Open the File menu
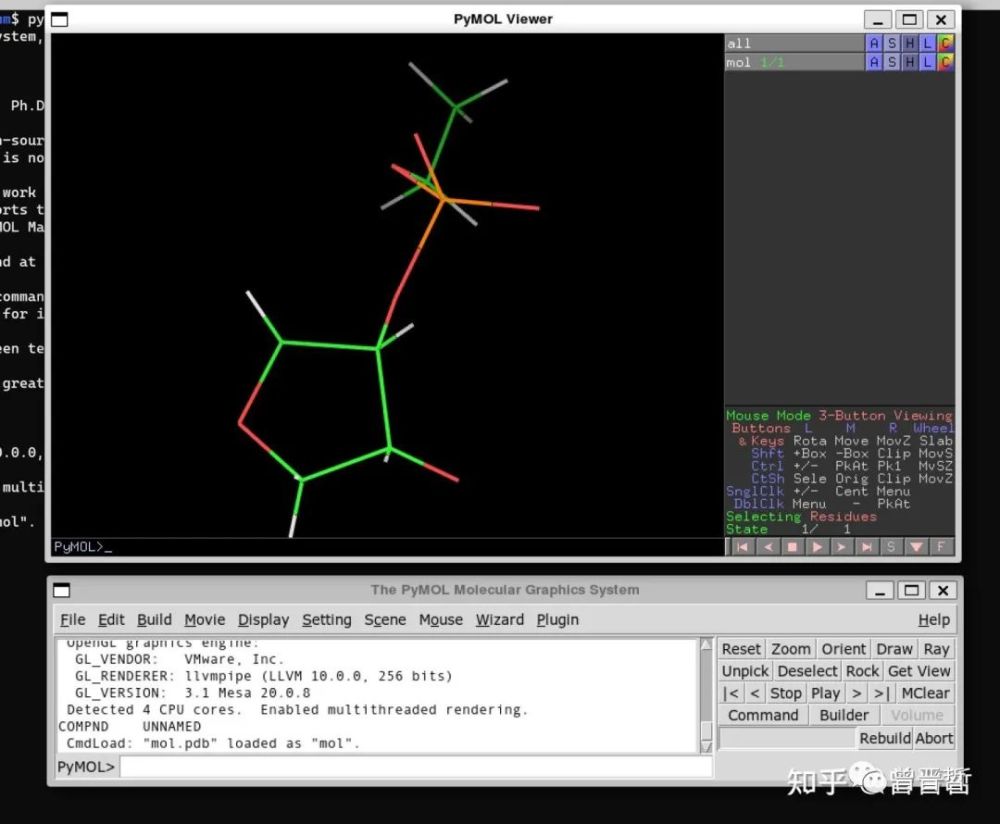This screenshot has height=824, width=1000. tap(73, 619)
